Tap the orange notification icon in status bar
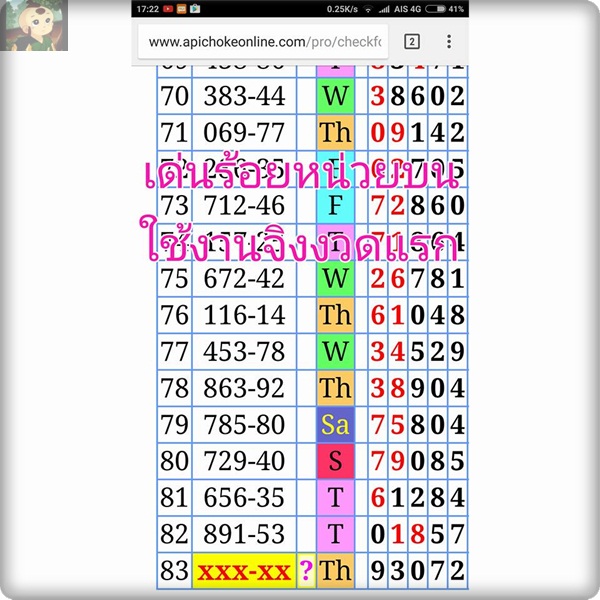This screenshot has height=600, width=600. (181, 9)
